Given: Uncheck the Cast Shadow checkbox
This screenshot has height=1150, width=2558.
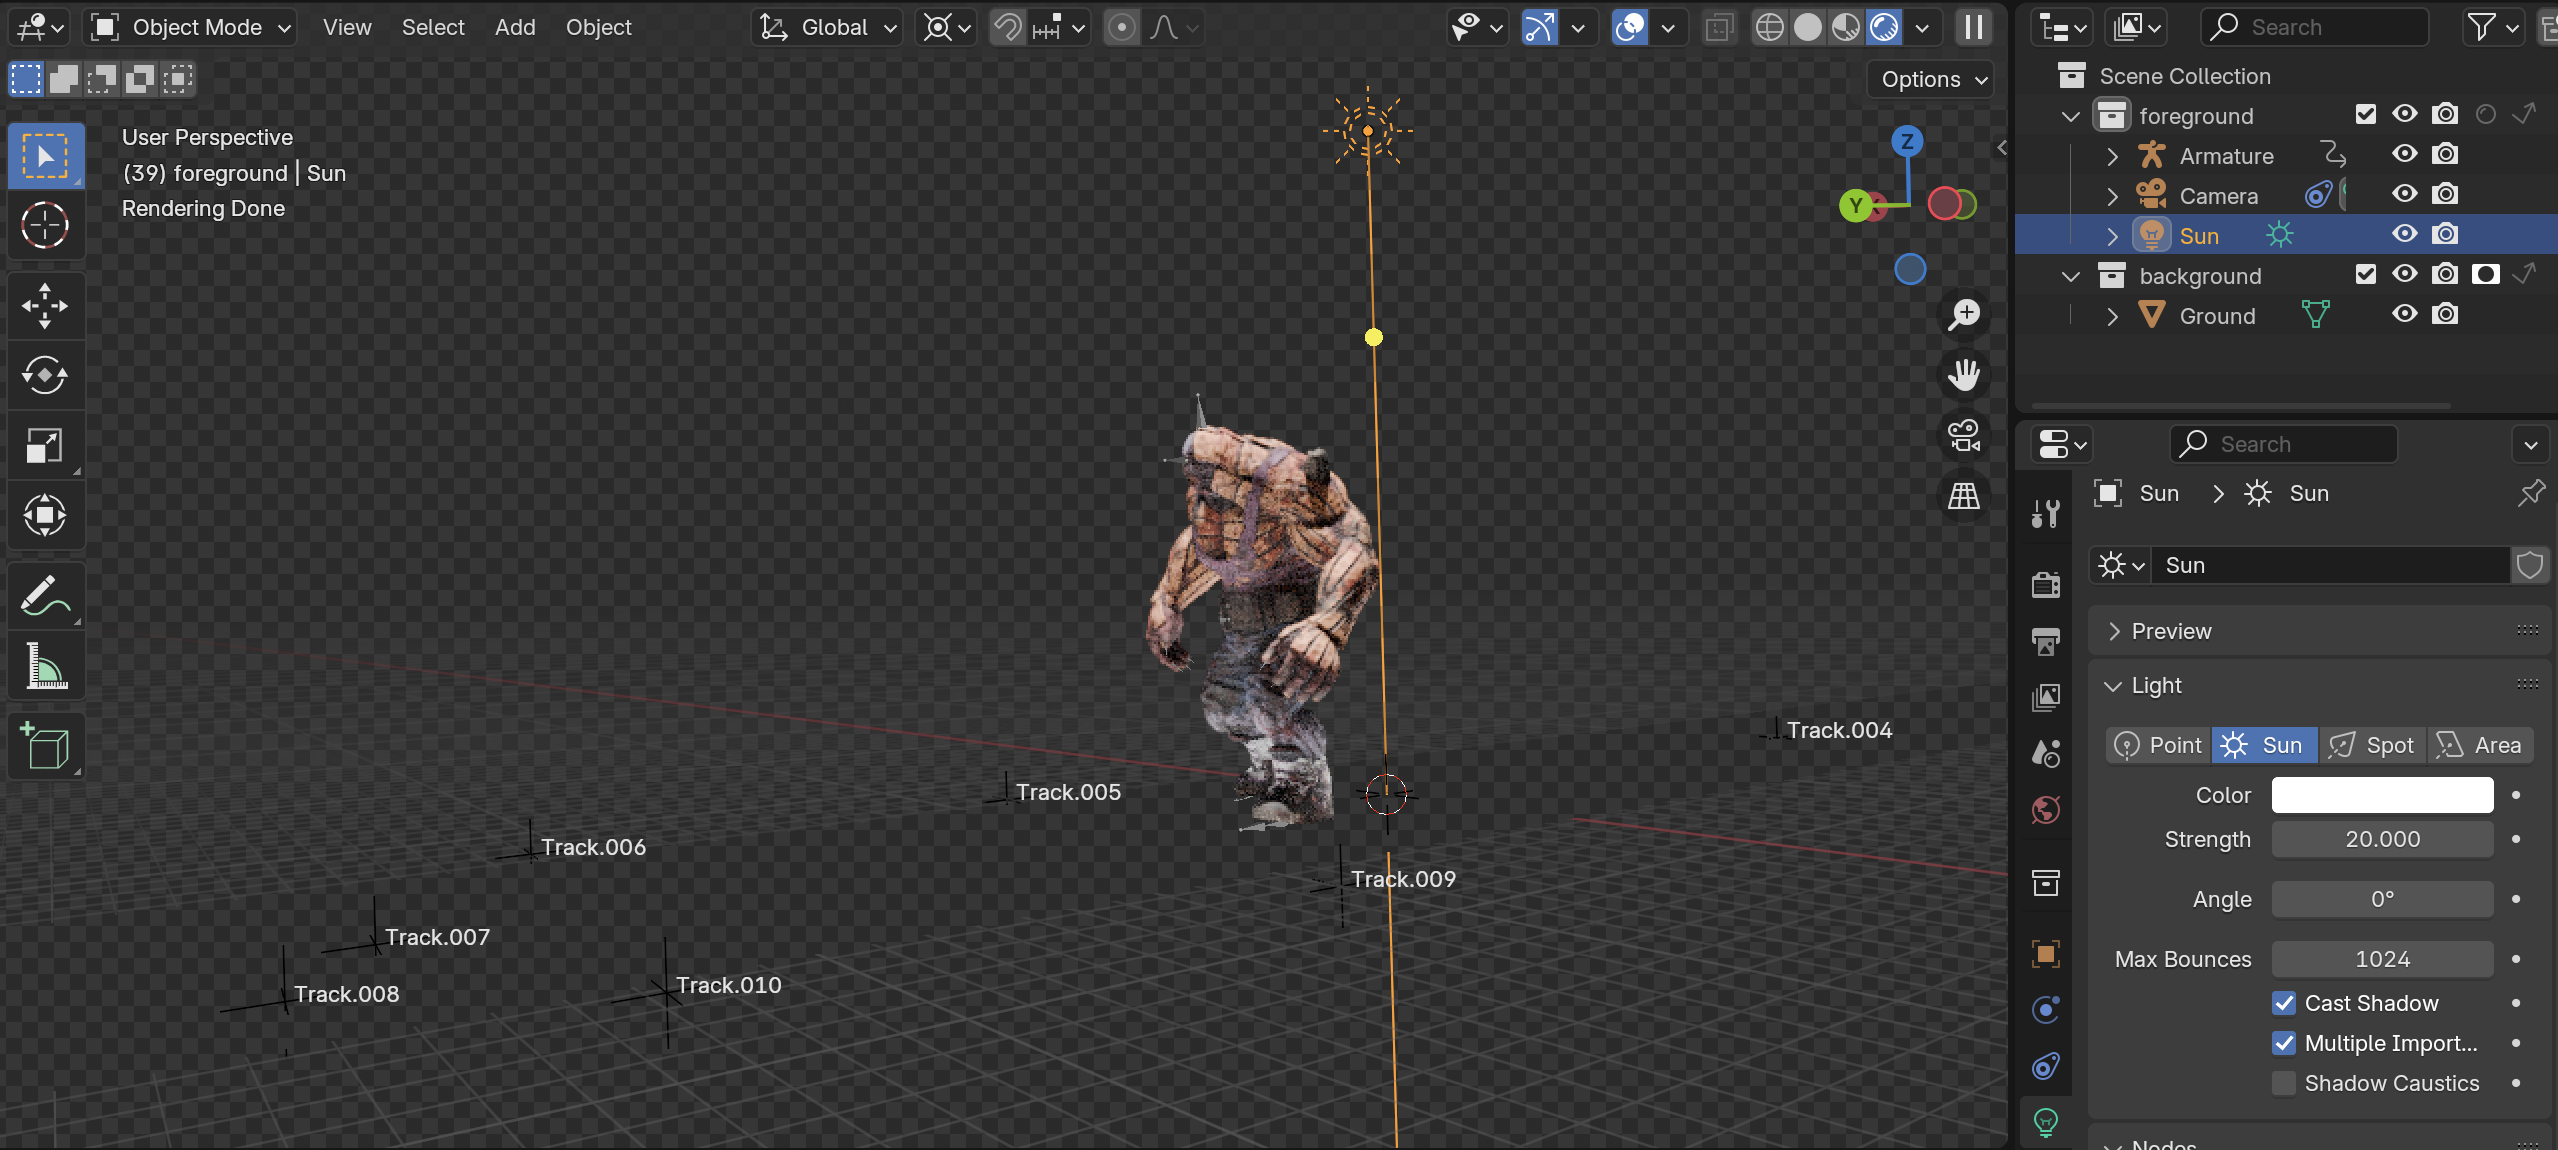Looking at the screenshot, I should [2284, 1003].
